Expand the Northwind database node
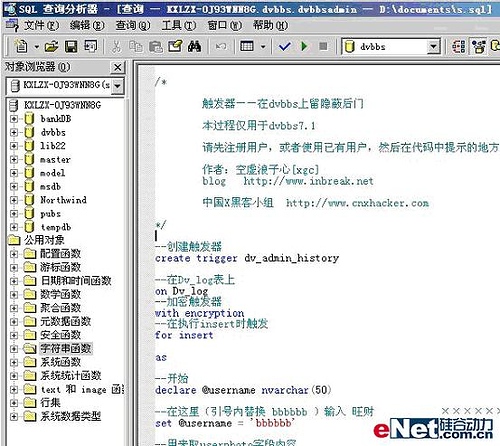 point(14,200)
